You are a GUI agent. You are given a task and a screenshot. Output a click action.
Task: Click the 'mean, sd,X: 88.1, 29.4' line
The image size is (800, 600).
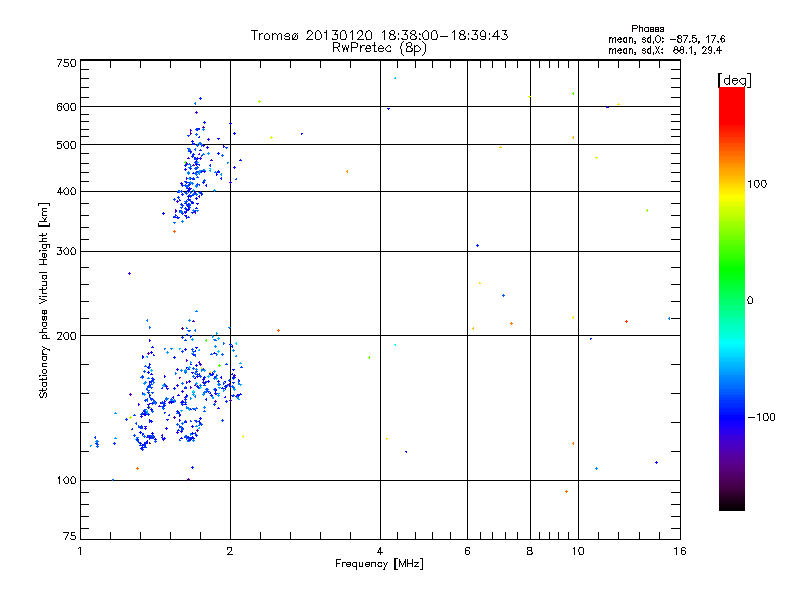coord(665,50)
